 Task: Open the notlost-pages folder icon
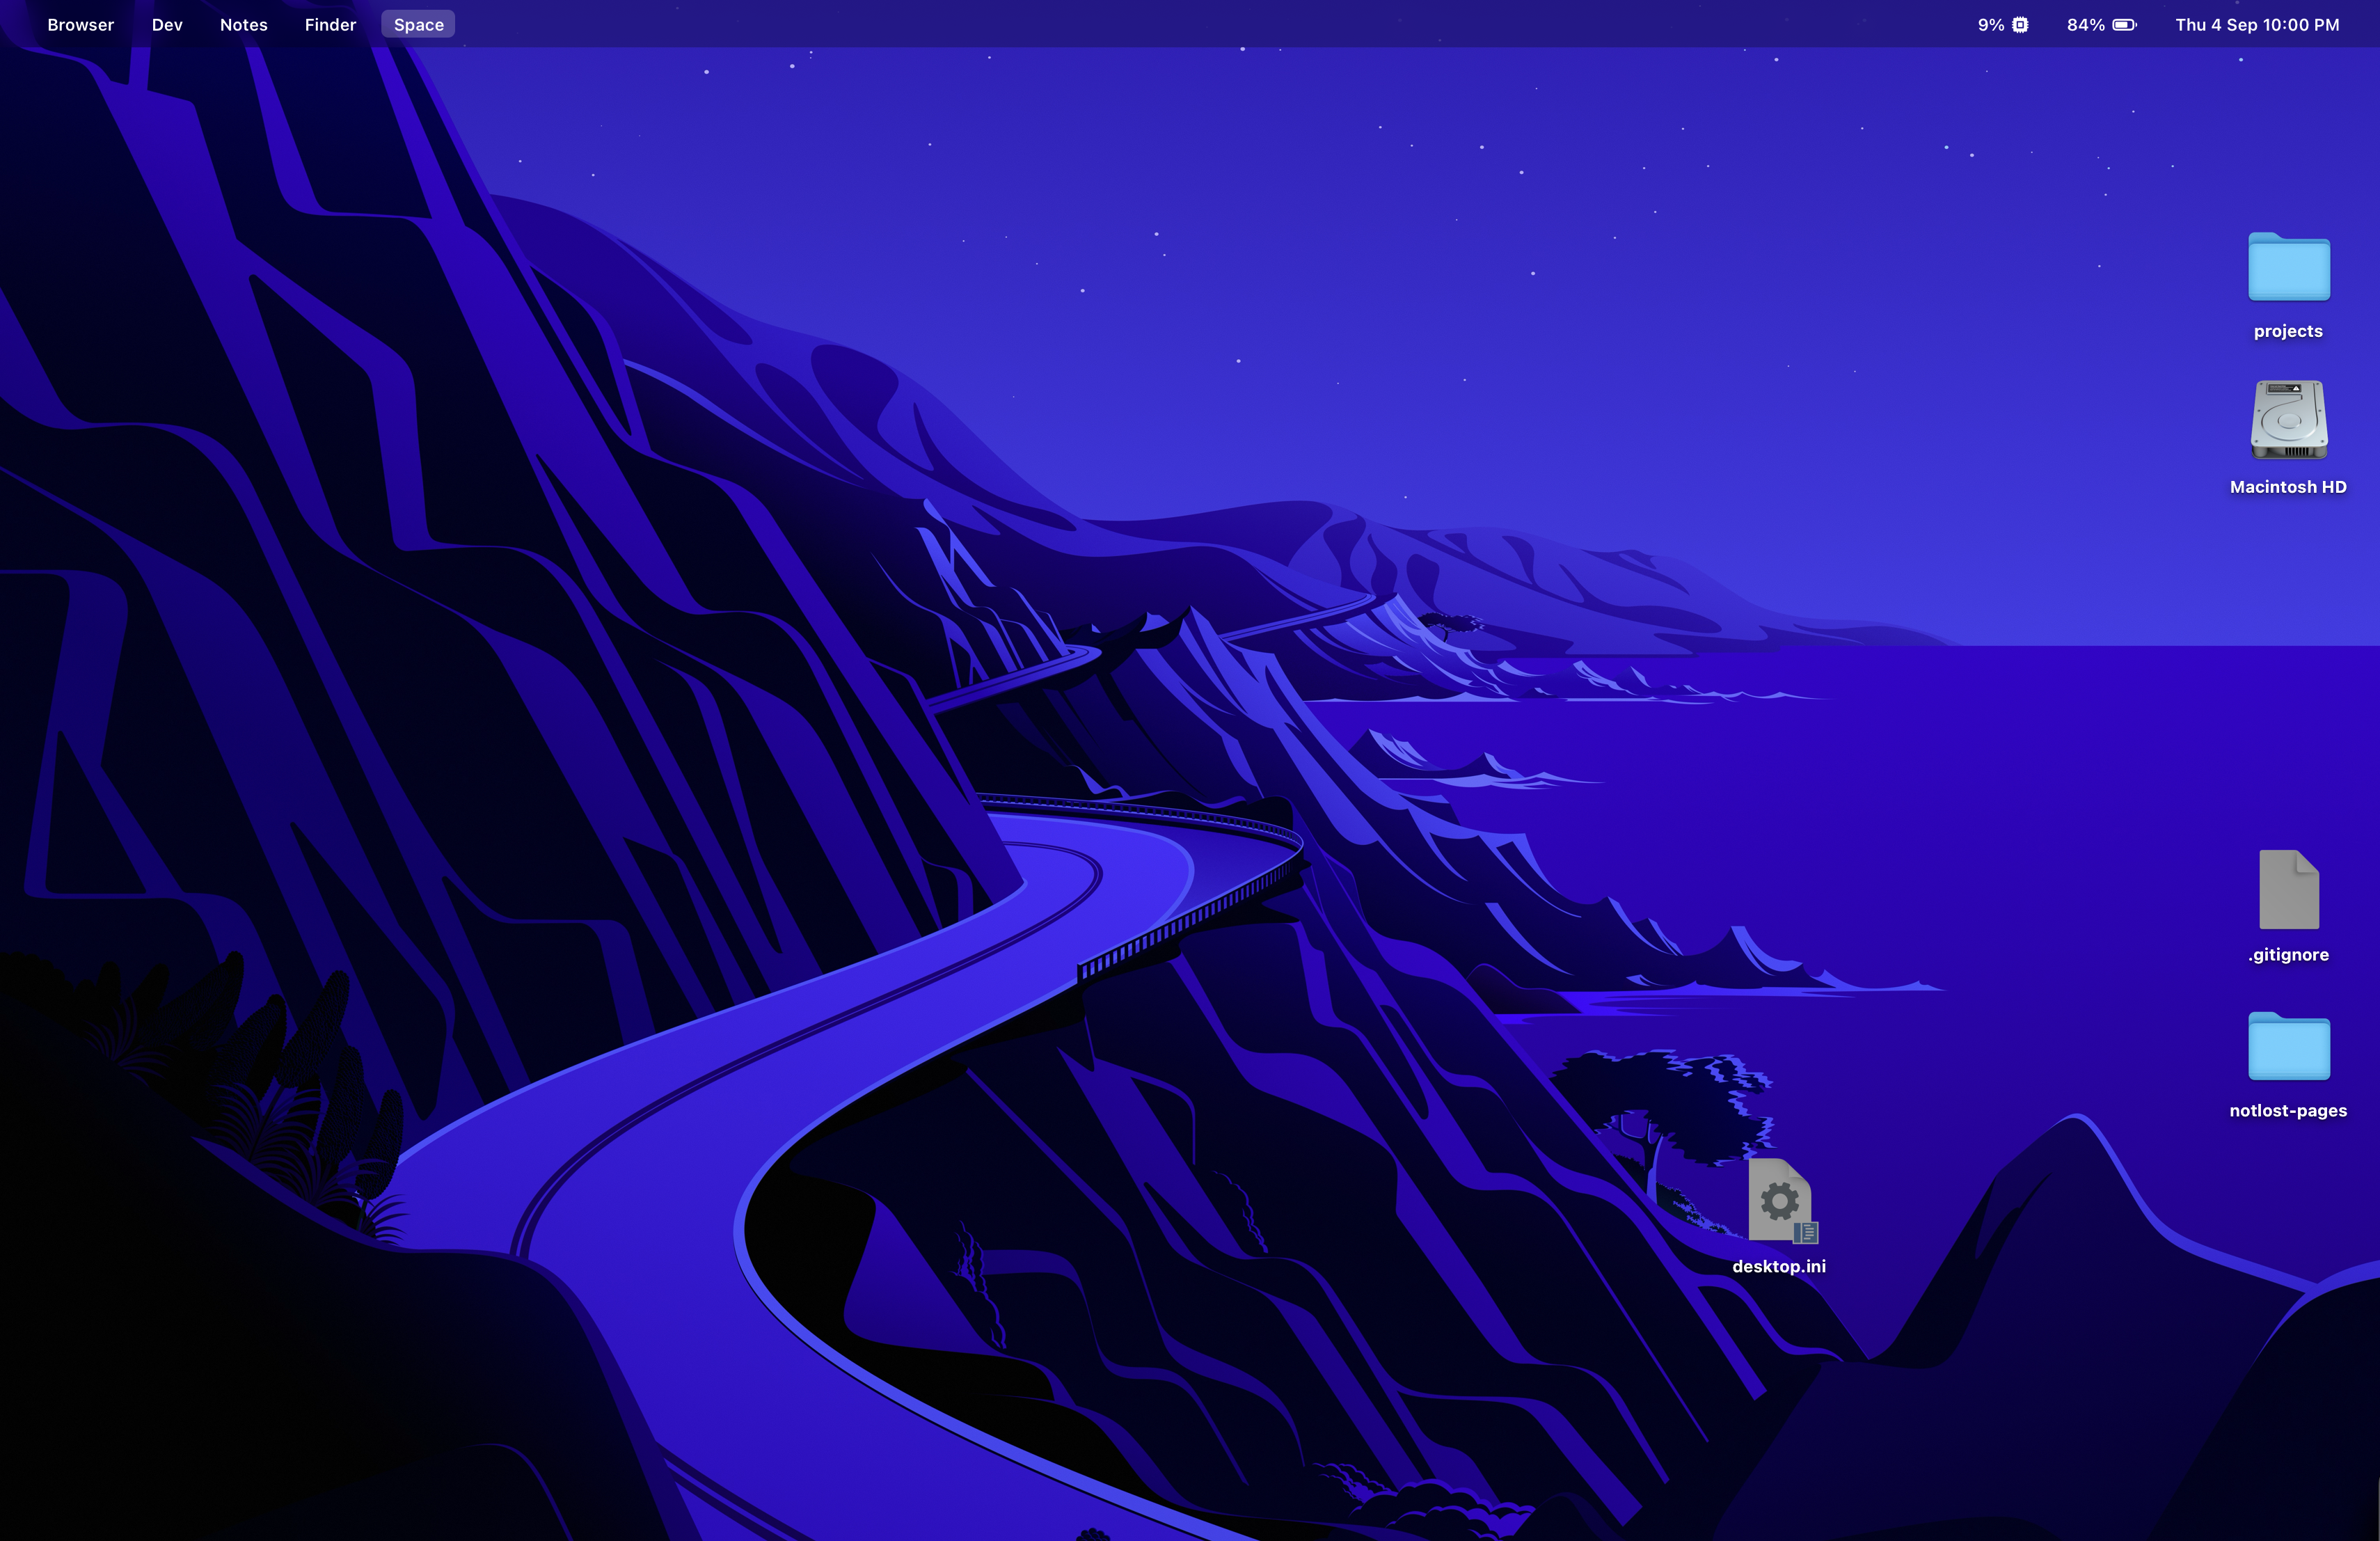click(2288, 1047)
